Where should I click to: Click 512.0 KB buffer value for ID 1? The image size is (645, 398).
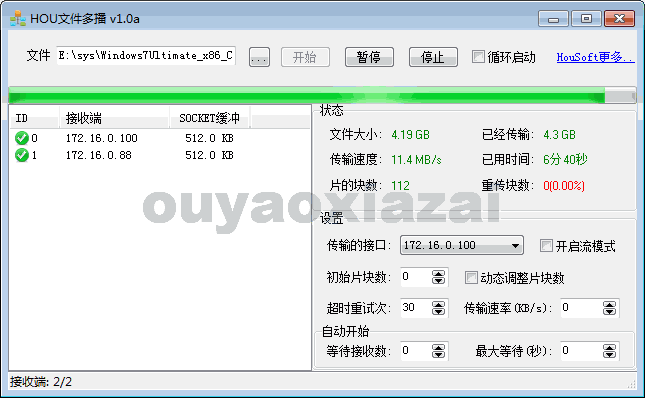[x=209, y=155]
